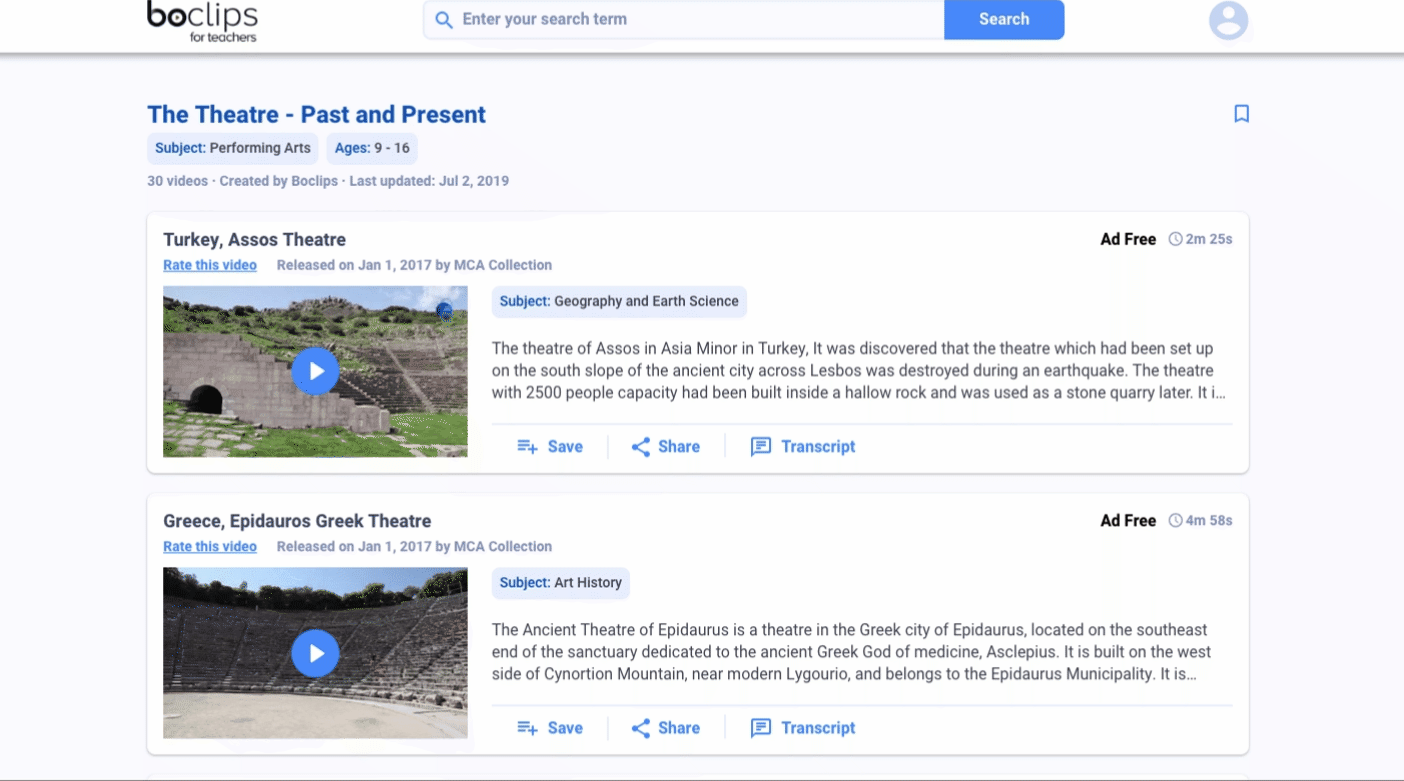1404x781 pixels.
Task: Click the magnifier icon in search bar
Action: click(444, 20)
